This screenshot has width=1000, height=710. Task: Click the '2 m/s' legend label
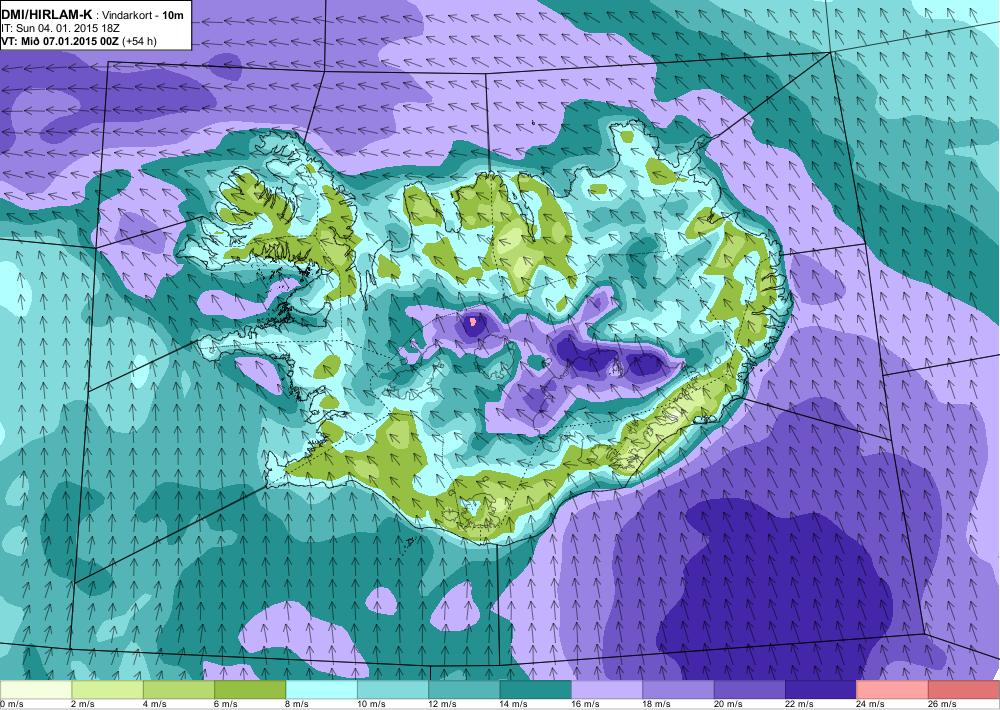click(x=83, y=704)
